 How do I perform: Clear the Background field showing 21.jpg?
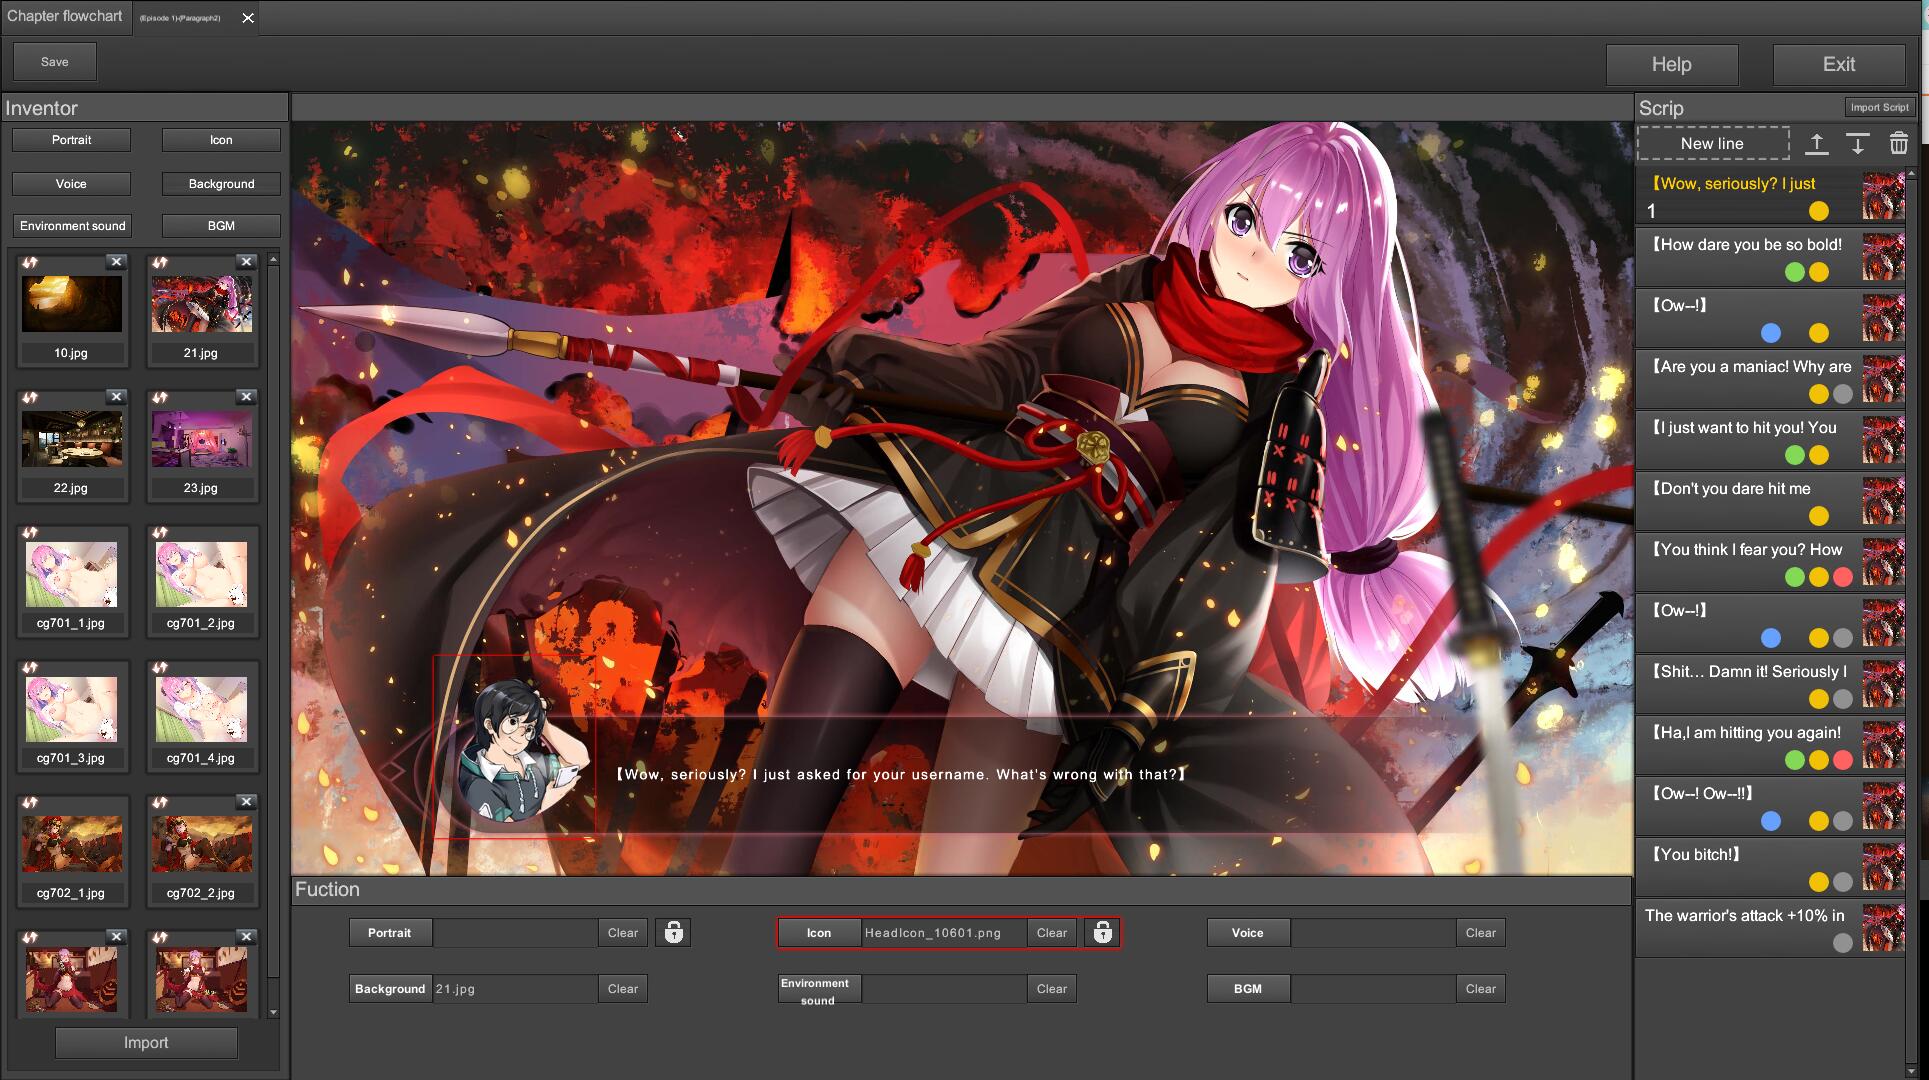click(622, 988)
